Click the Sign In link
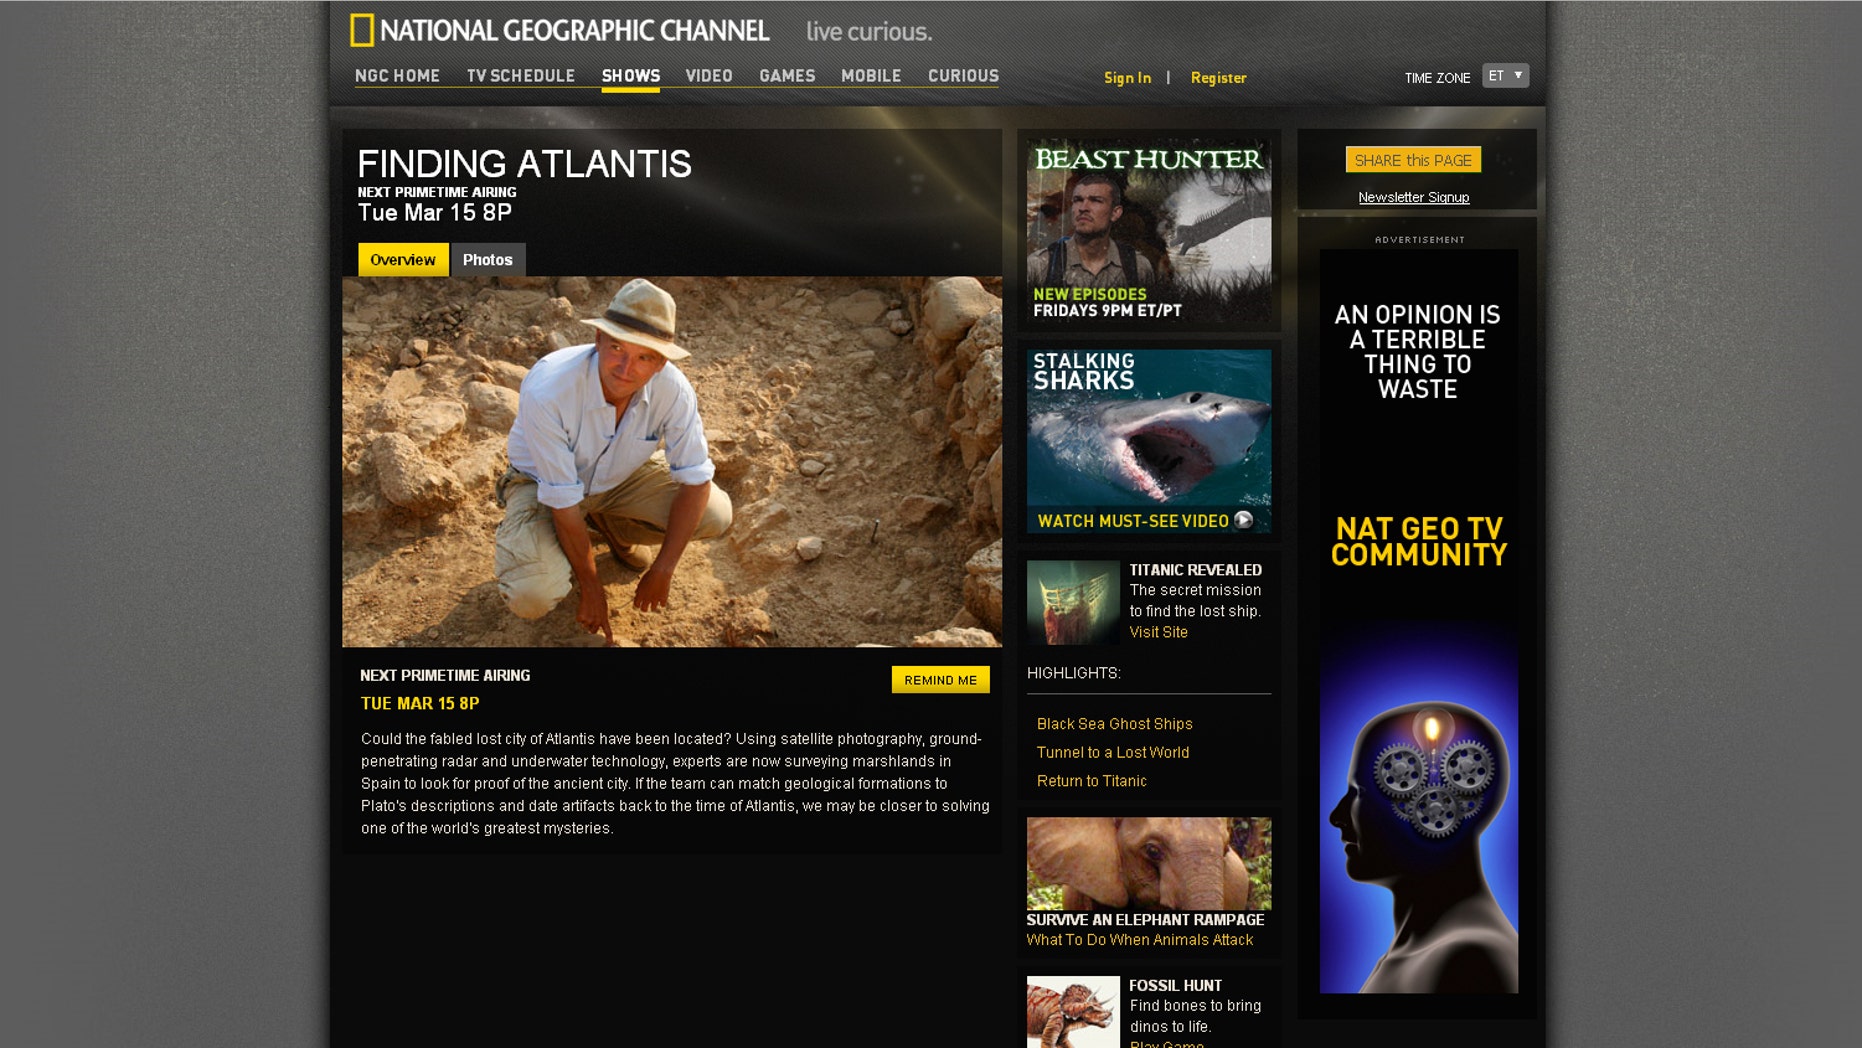1862x1048 pixels. (1127, 78)
